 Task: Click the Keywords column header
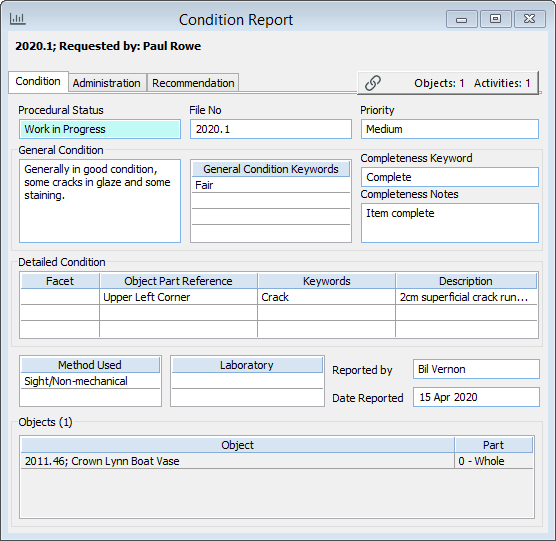tap(327, 281)
